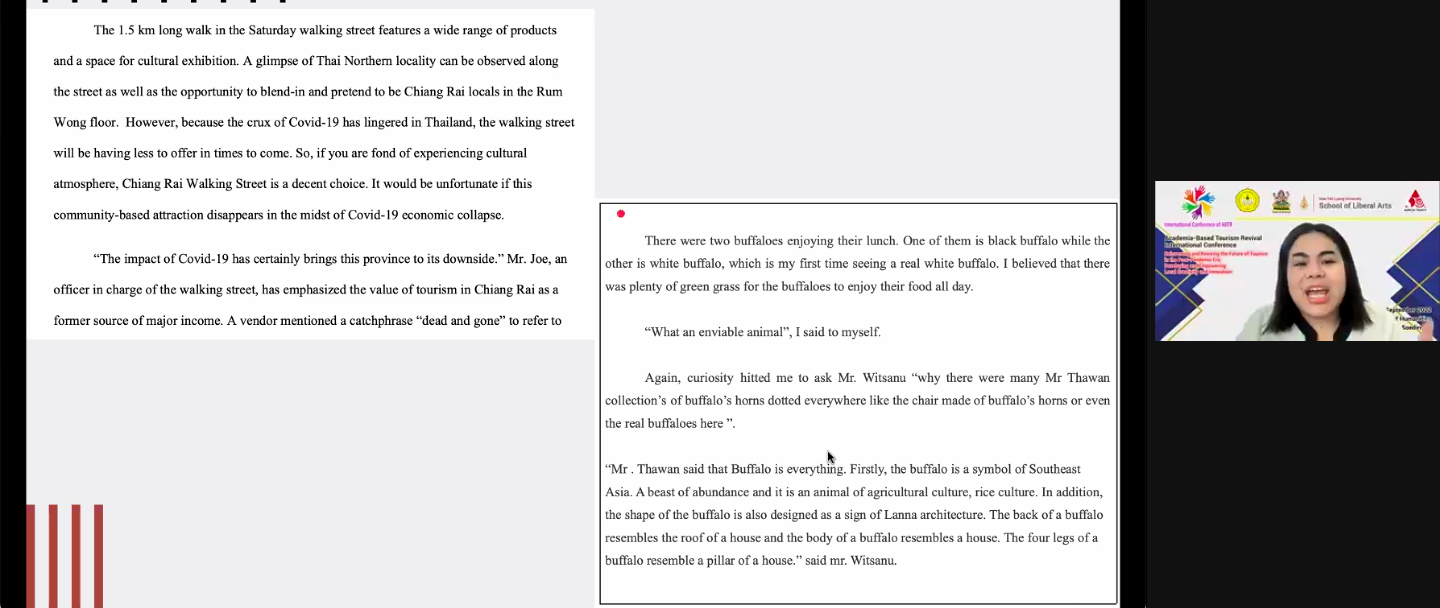Click the line "will be having less to offer"
Viewport: 1440px width, 608px height.
click(x=290, y=154)
